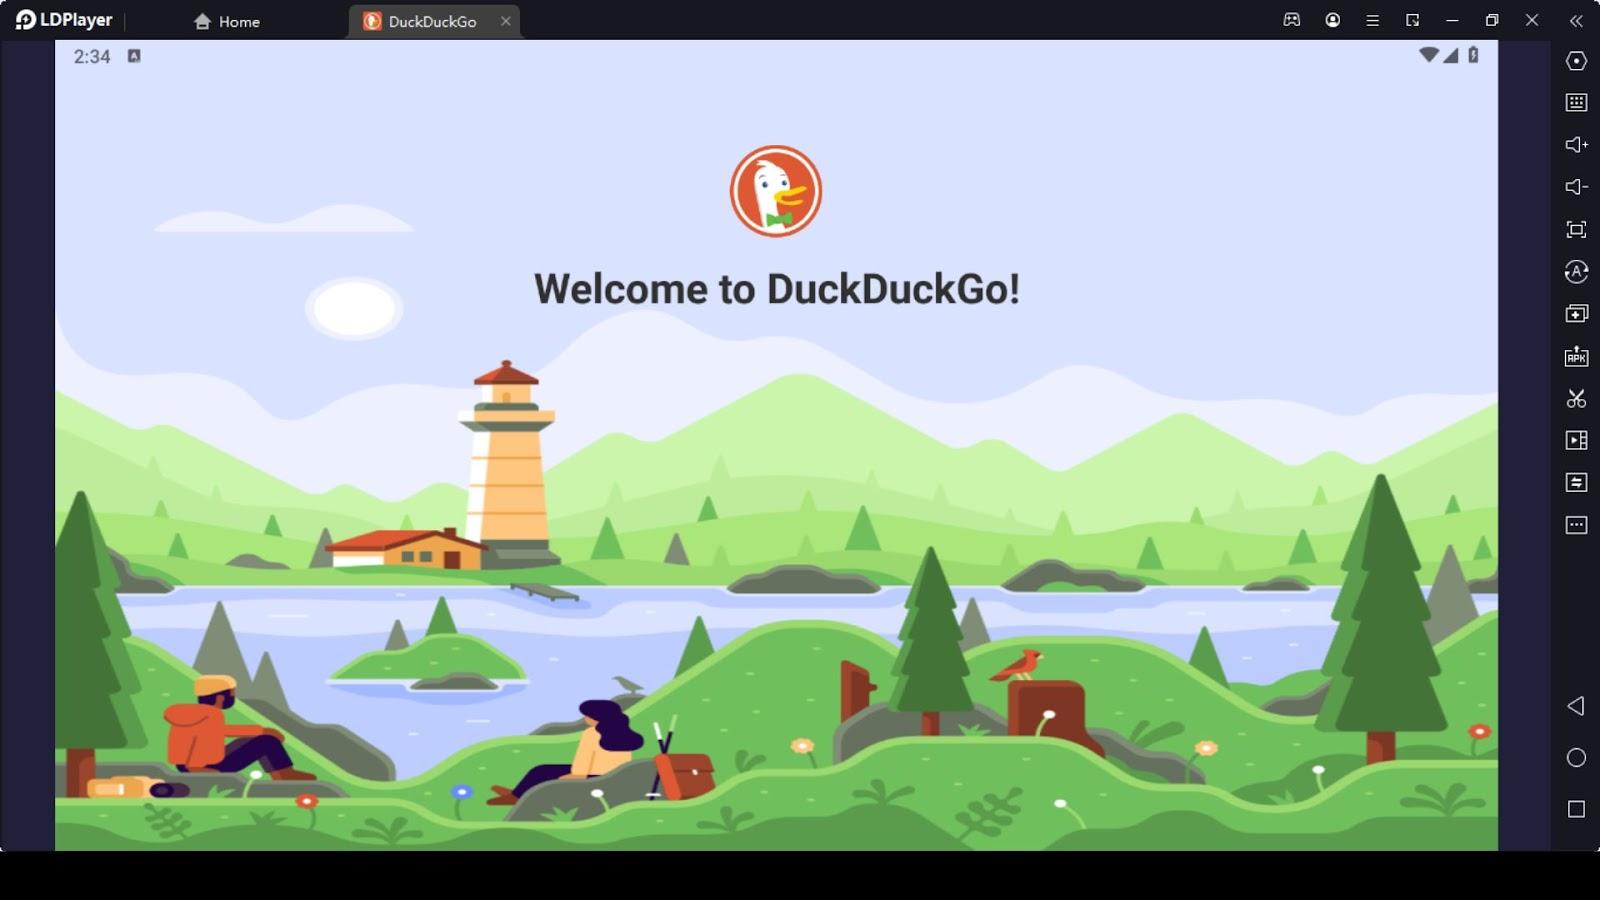Check the cellular signal icon

click(x=1451, y=55)
